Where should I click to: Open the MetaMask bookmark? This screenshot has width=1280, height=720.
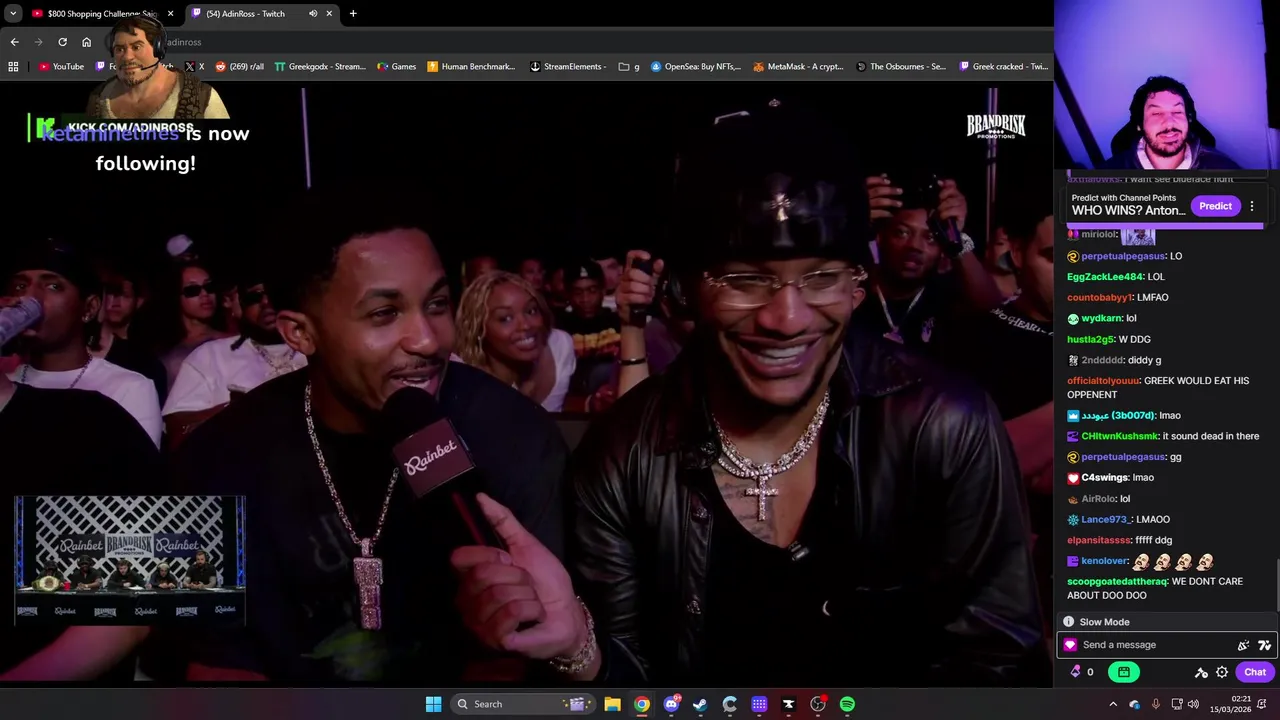pos(798,67)
